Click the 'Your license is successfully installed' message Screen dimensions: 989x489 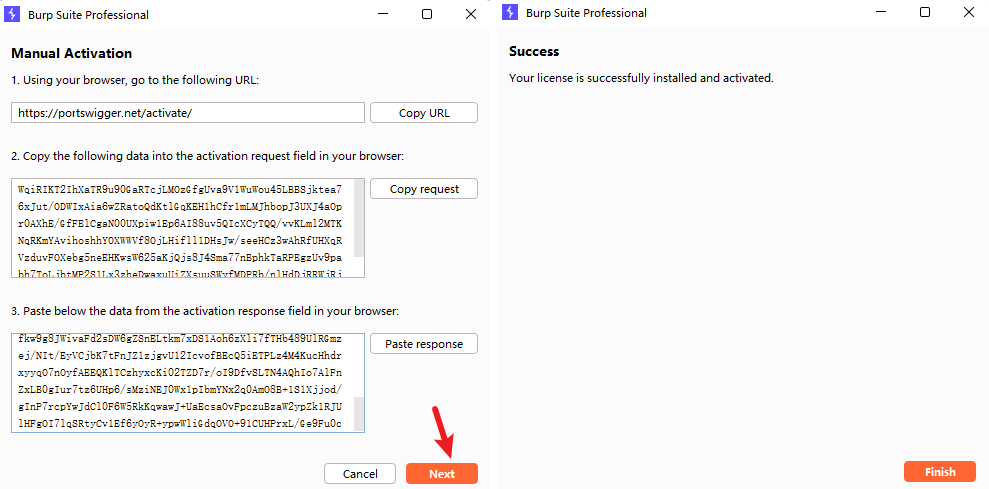pos(641,79)
